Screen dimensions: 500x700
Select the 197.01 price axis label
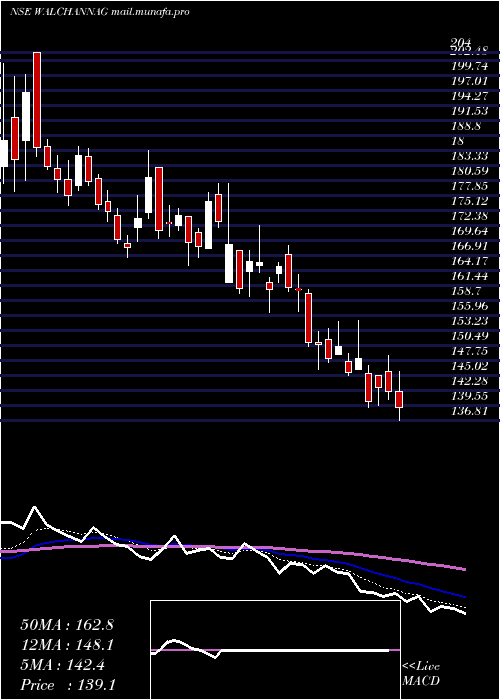coord(469,81)
